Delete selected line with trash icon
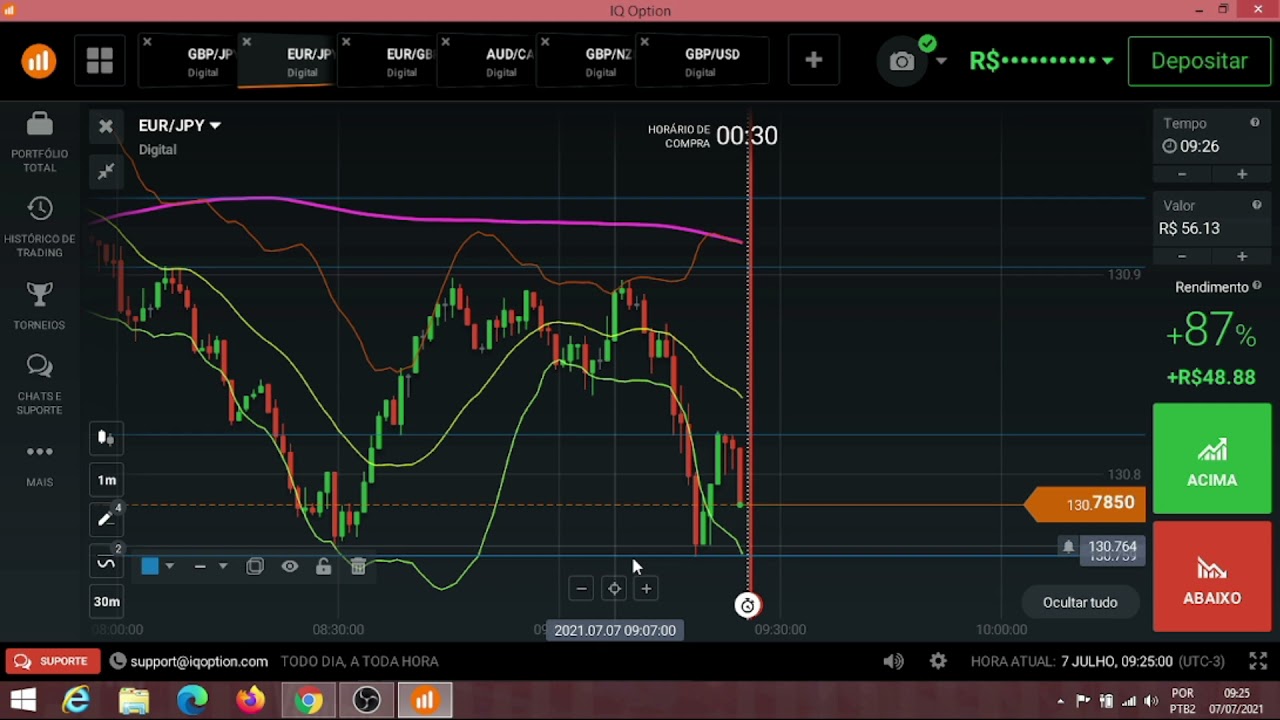Image resolution: width=1280 pixels, height=720 pixels. [x=358, y=567]
